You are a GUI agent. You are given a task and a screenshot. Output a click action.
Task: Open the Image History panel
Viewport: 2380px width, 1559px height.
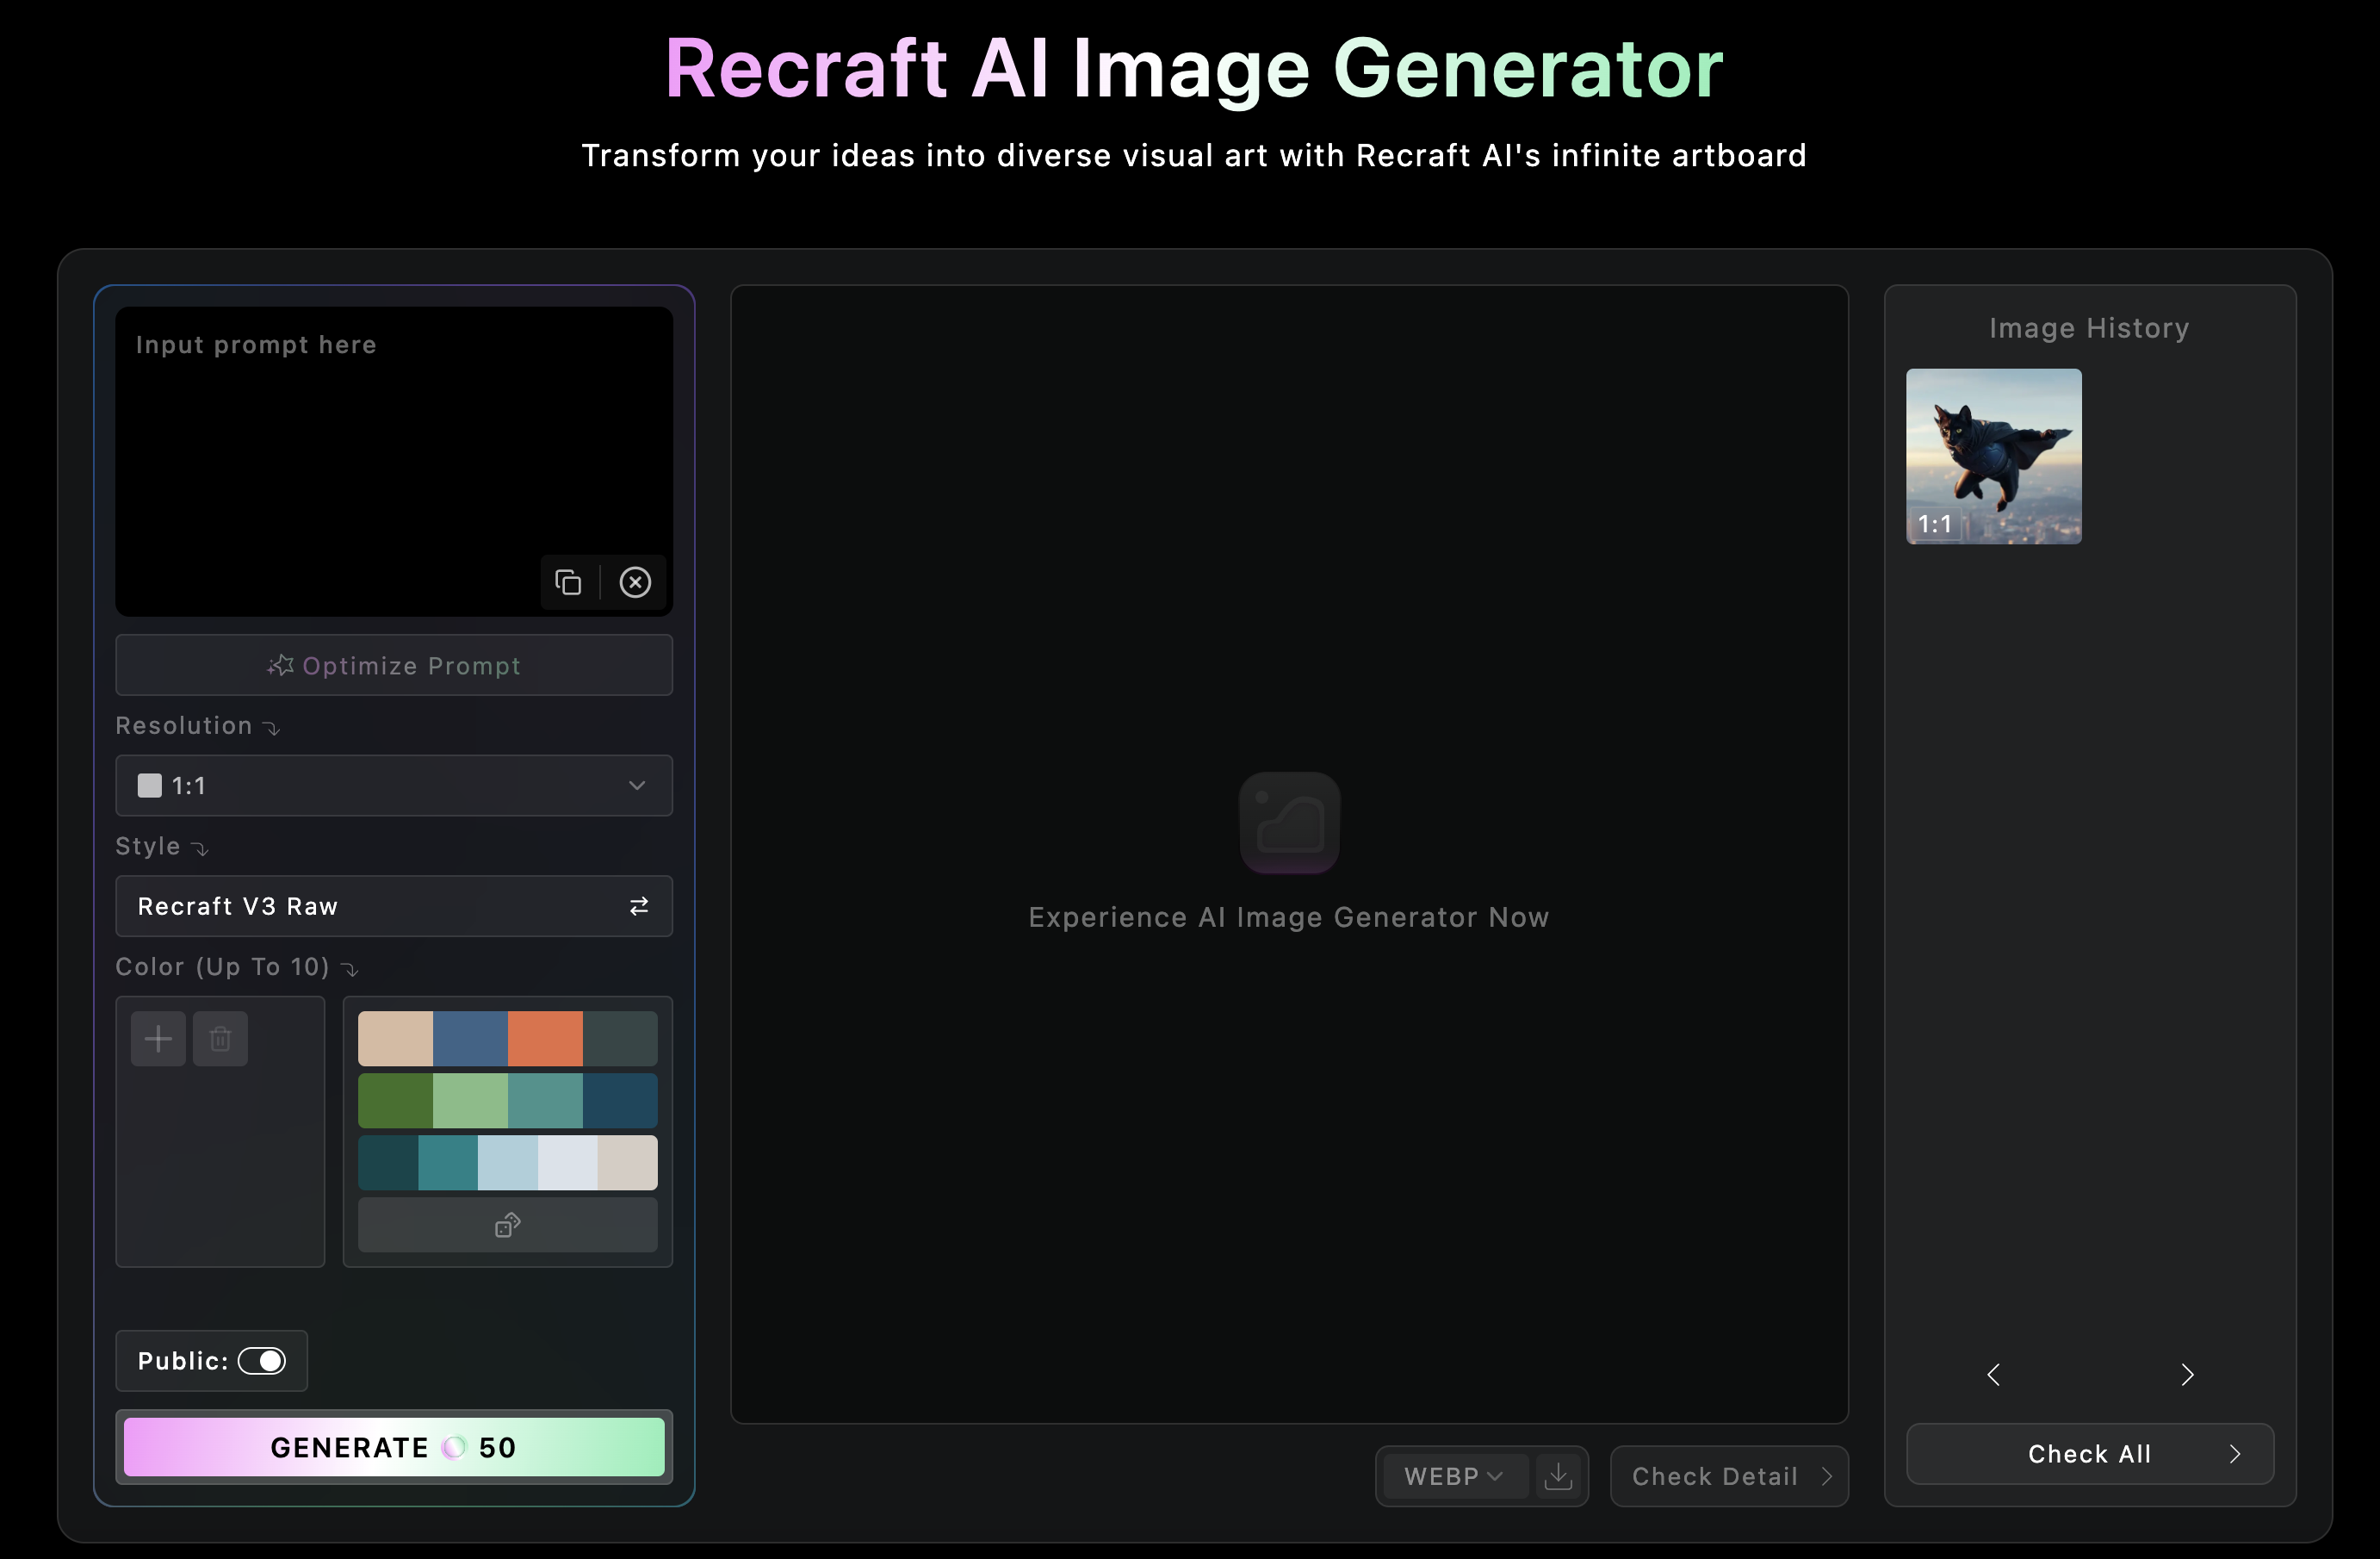[x=2088, y=327]
